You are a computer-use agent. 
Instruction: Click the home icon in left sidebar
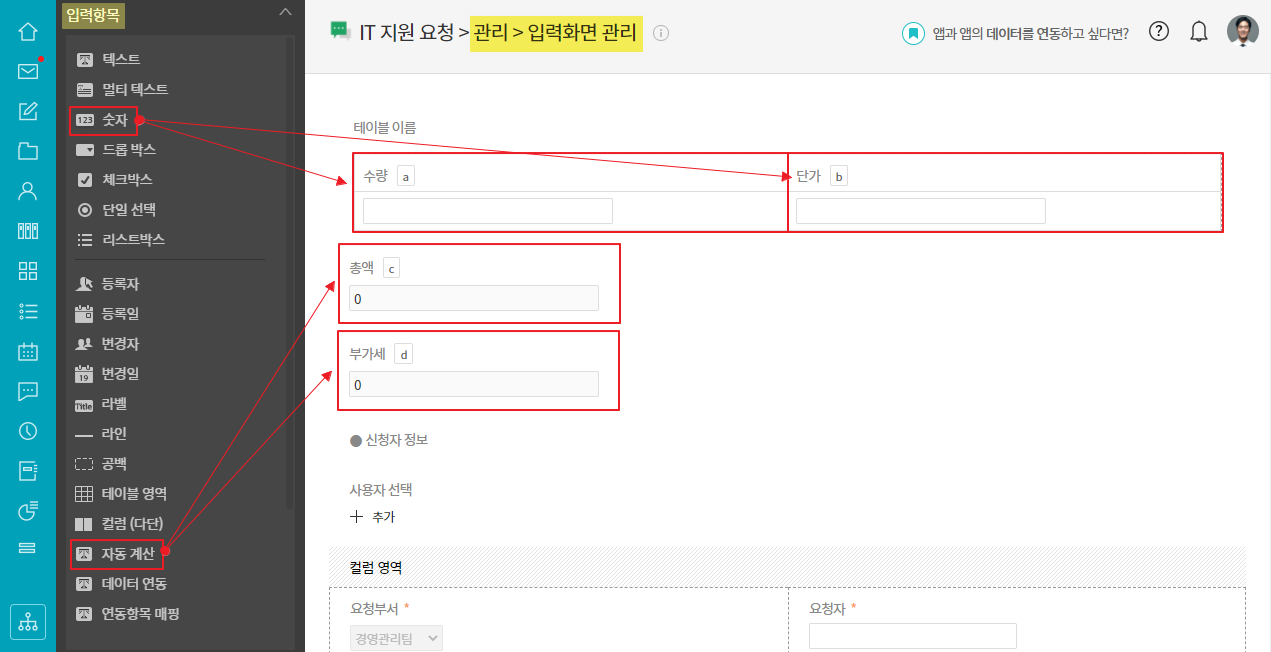click(x=28, y=31)
